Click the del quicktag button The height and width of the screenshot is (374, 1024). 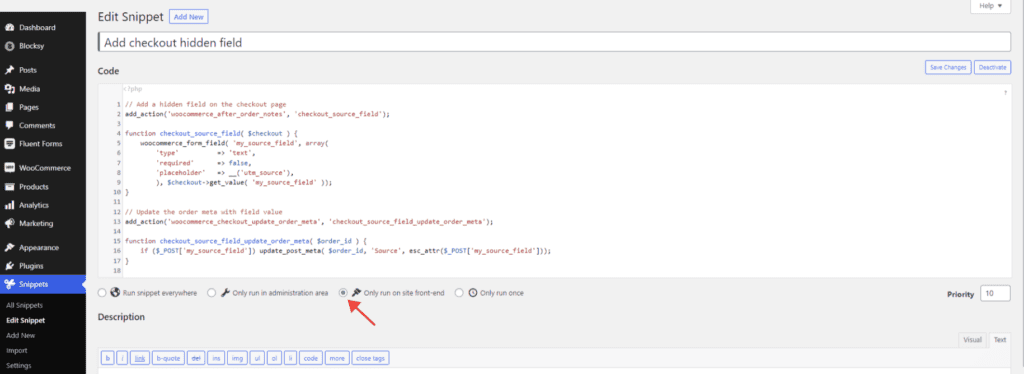(x=196, y=358)
